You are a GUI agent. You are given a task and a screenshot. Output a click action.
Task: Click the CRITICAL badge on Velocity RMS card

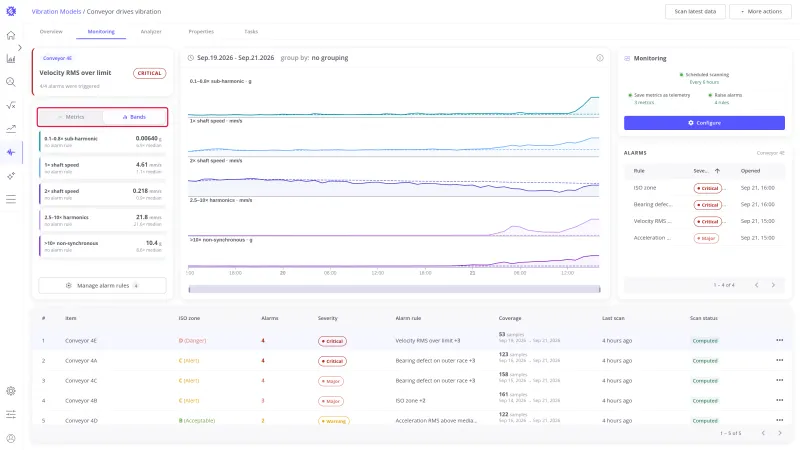pyautogui.click(x=149, y=73)
